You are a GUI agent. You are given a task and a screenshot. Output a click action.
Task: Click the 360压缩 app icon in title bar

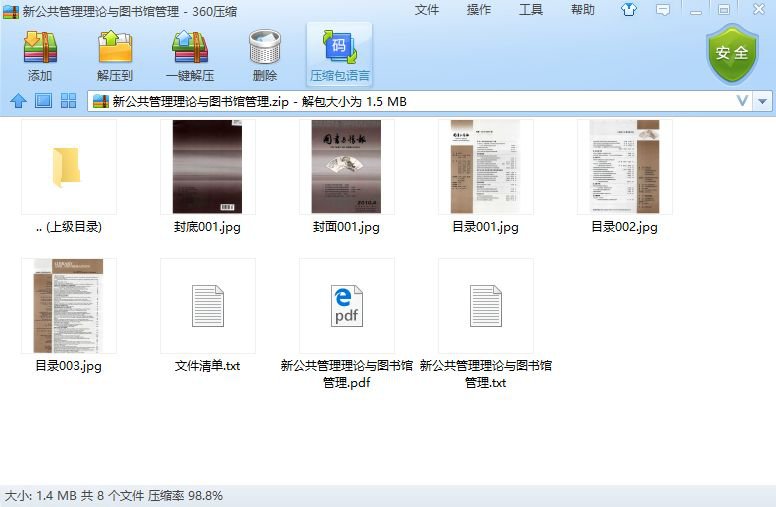(11, 11)
